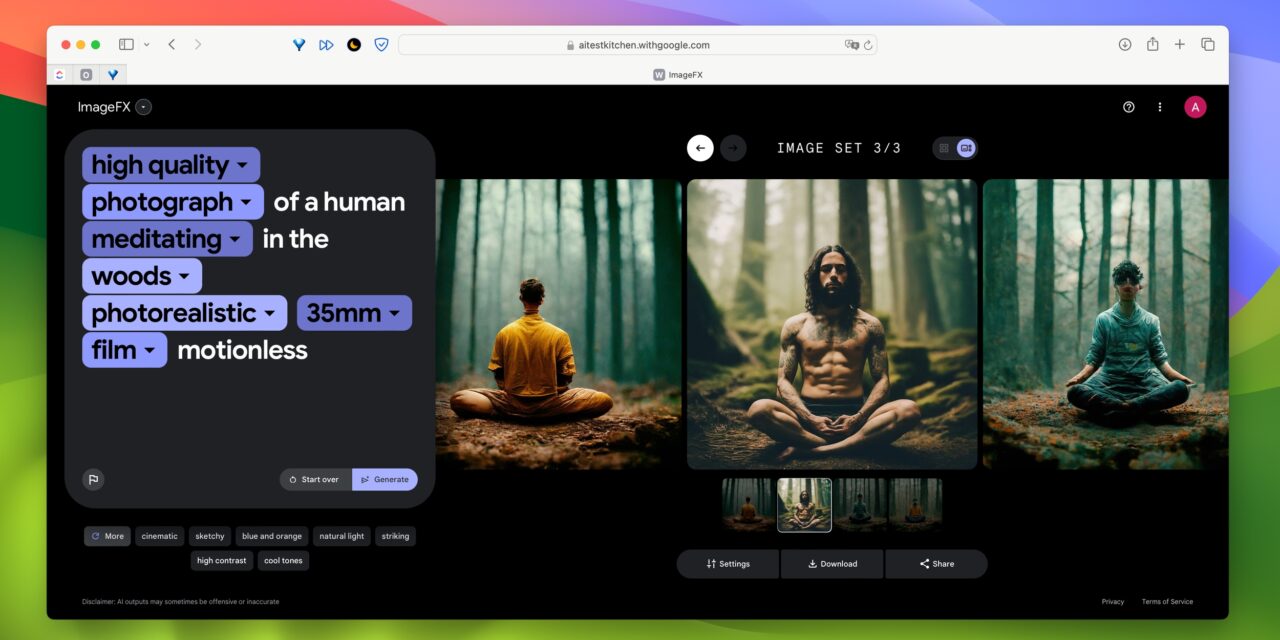Click the flag icon to report the output
The width and height of the screenshot is (1280, 640).
93,479
